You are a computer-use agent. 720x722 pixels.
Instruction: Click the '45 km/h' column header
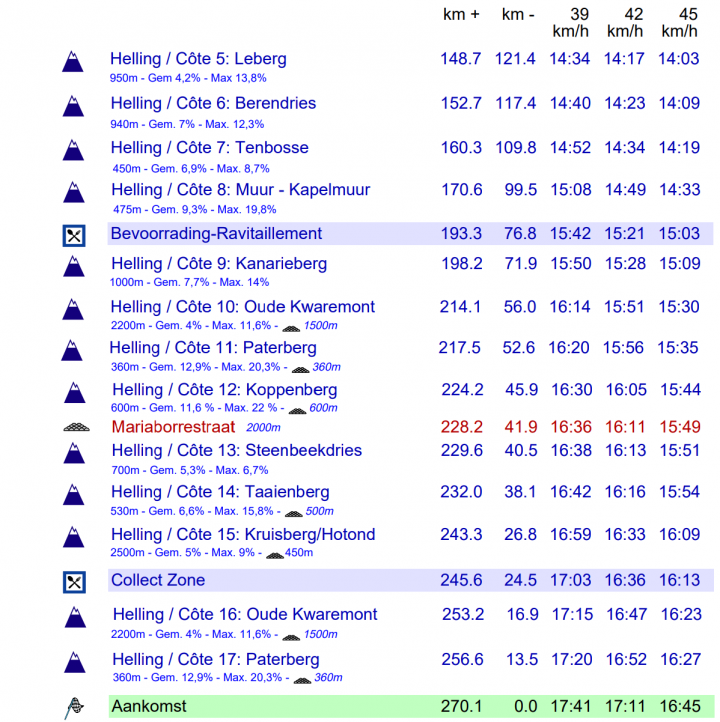tap(679, 23)
